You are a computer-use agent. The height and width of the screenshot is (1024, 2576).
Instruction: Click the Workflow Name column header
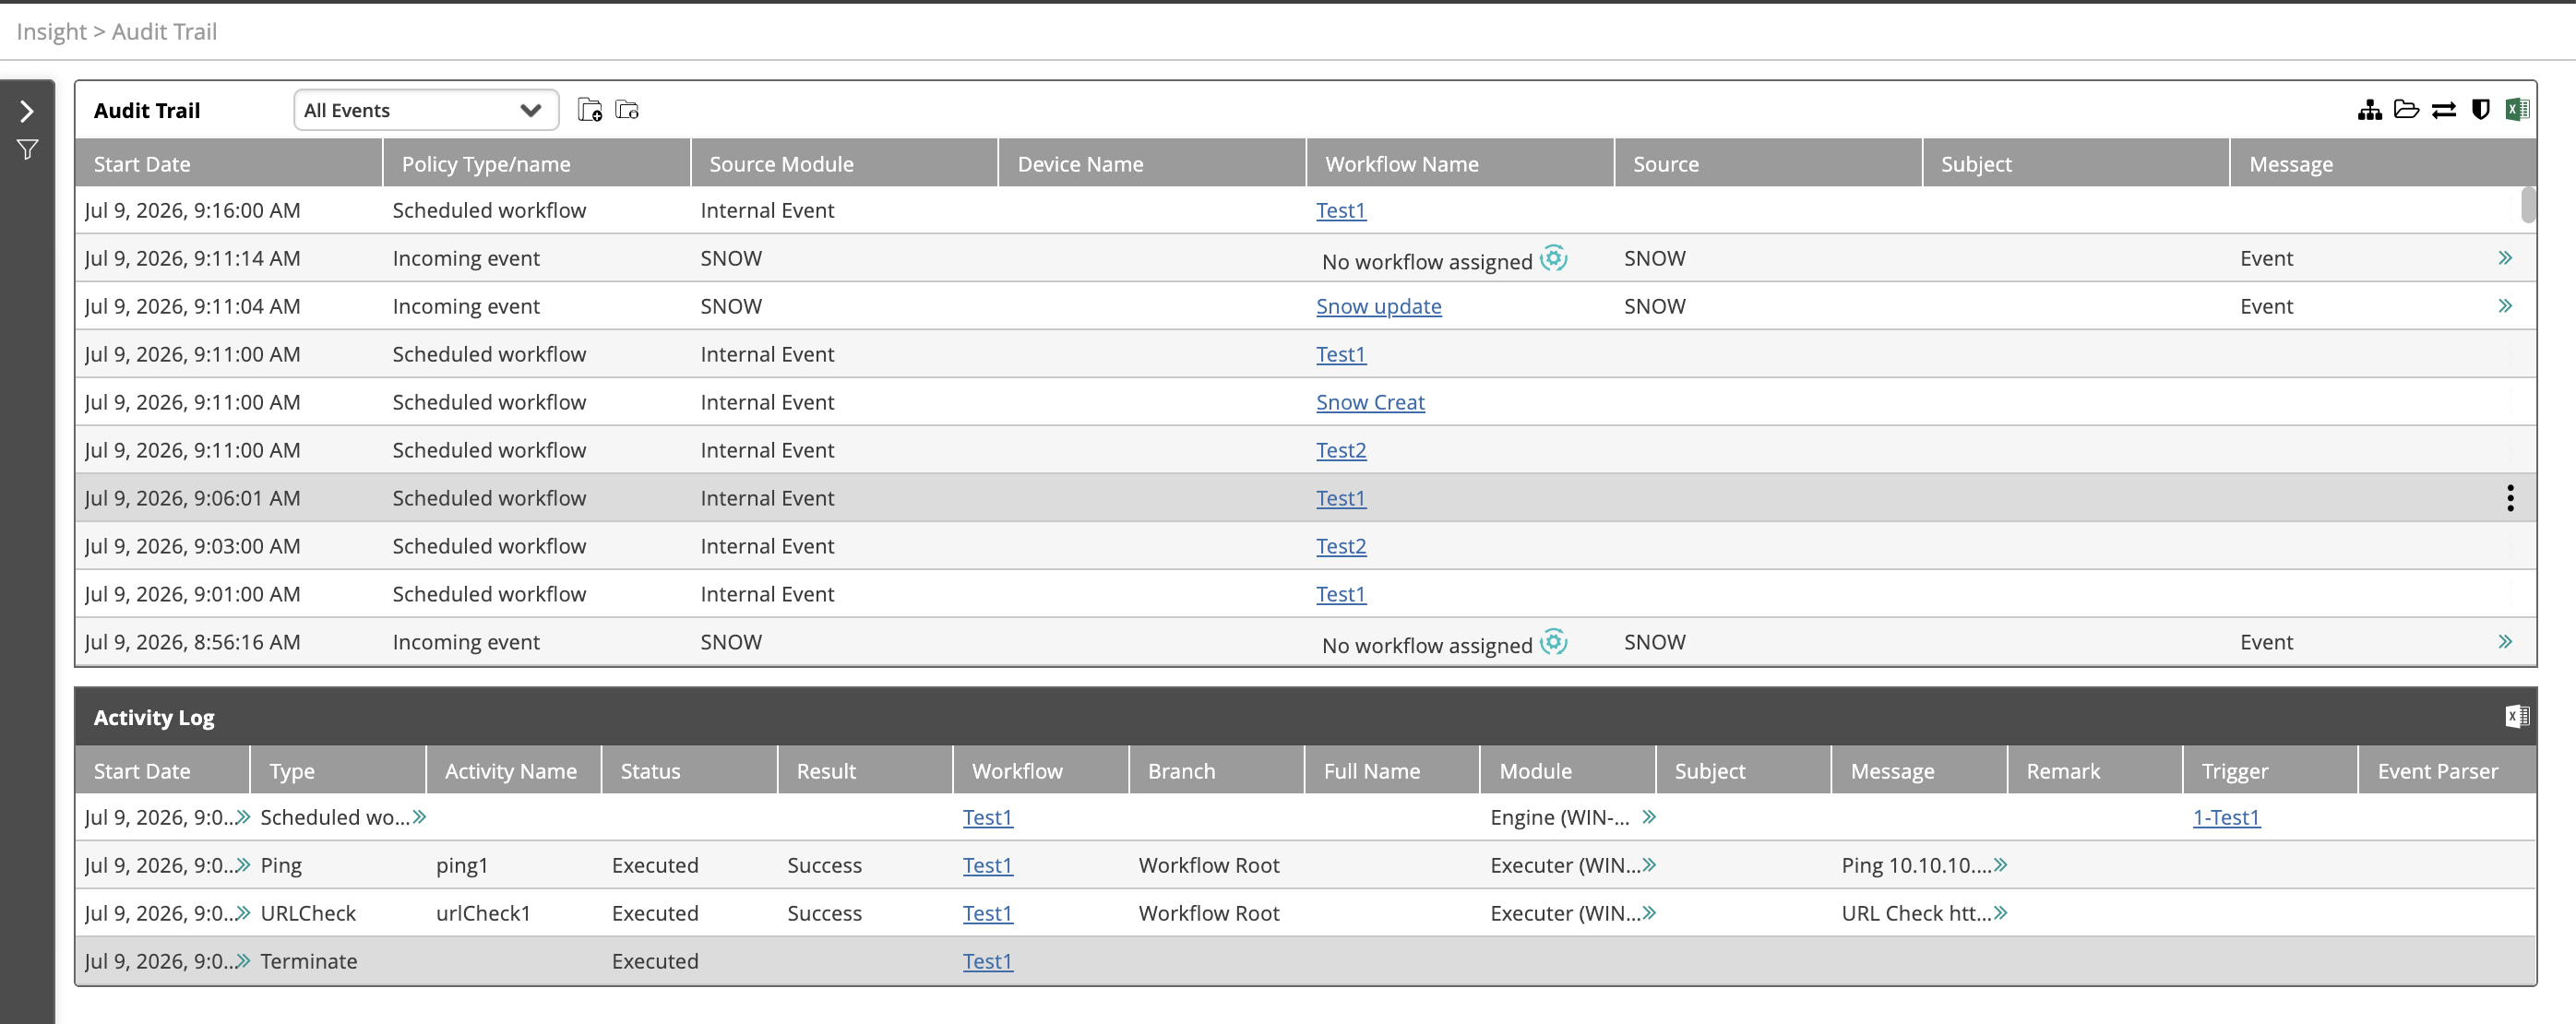[x=1460, y=163]
